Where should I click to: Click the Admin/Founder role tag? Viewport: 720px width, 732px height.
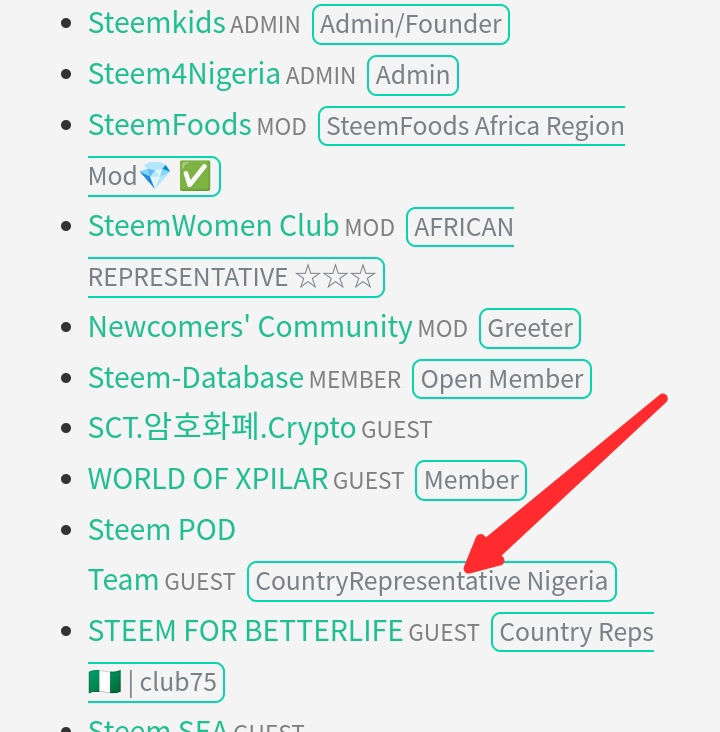point(411,24)
